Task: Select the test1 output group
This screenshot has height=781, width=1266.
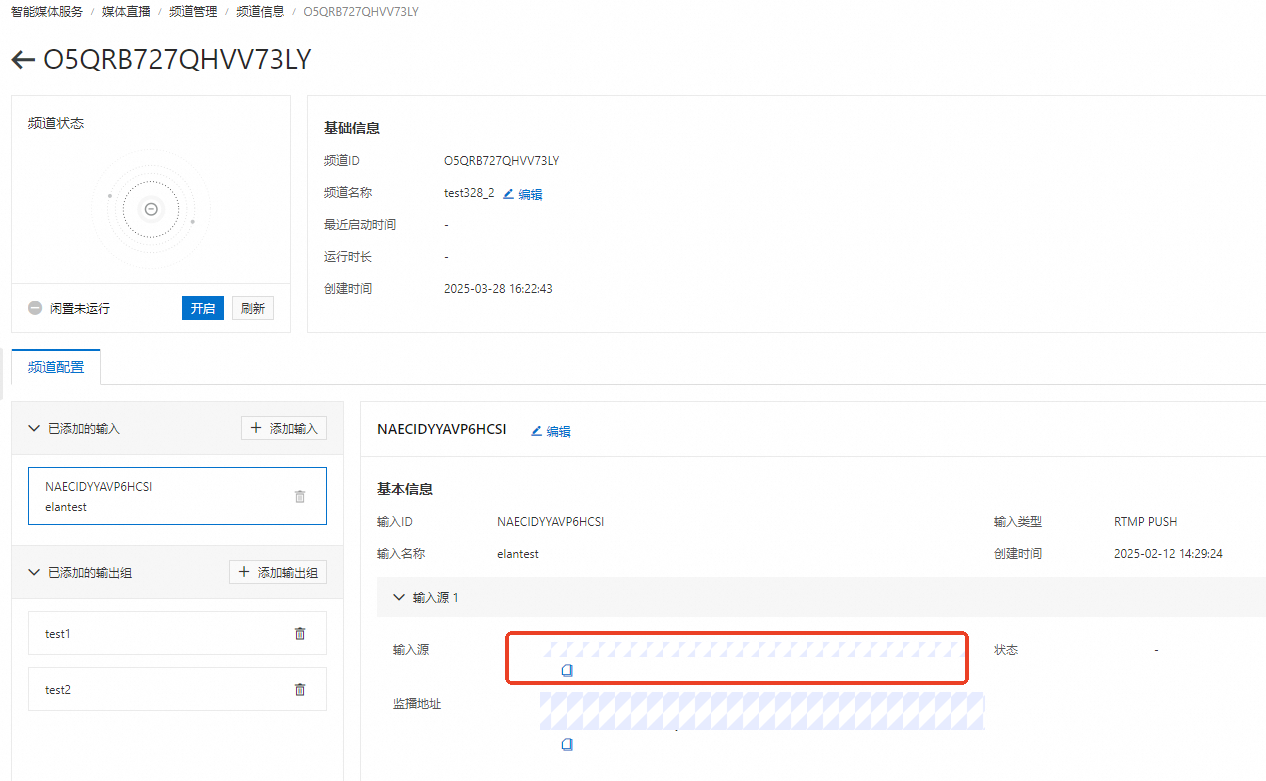Action: pyautogui.click(x=178, y=633)
